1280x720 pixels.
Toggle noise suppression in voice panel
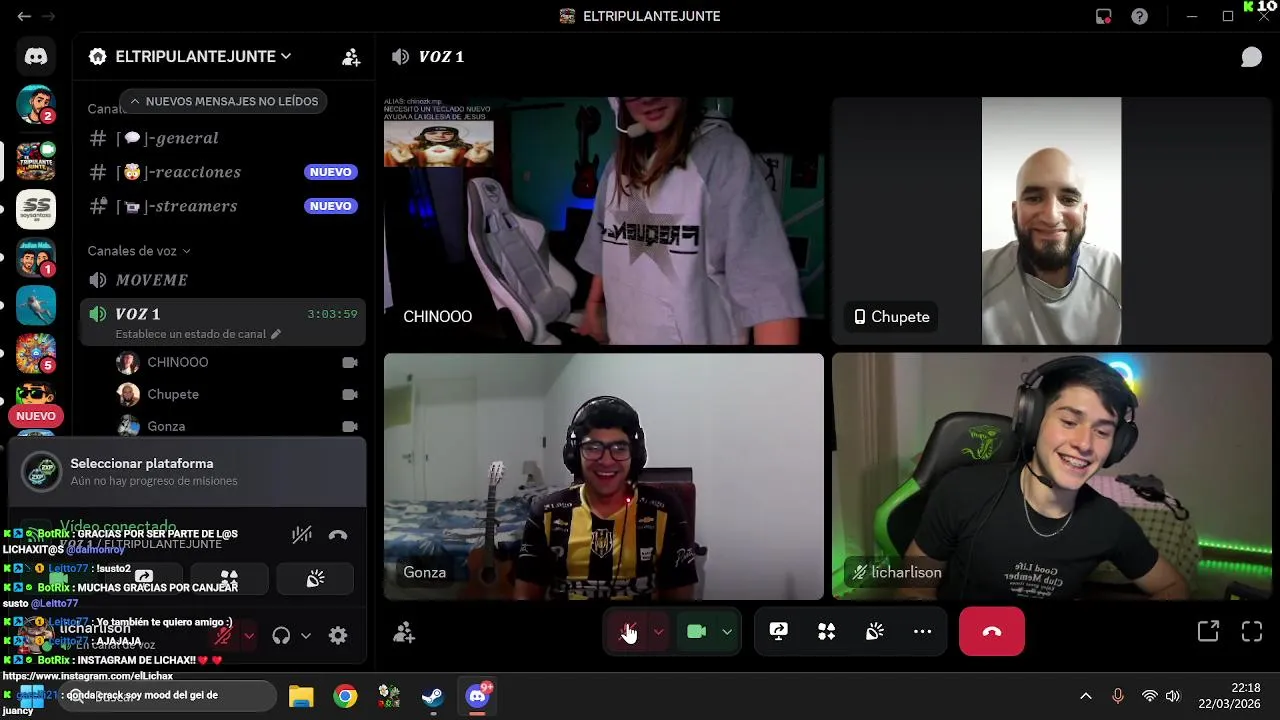pos(301,535)
